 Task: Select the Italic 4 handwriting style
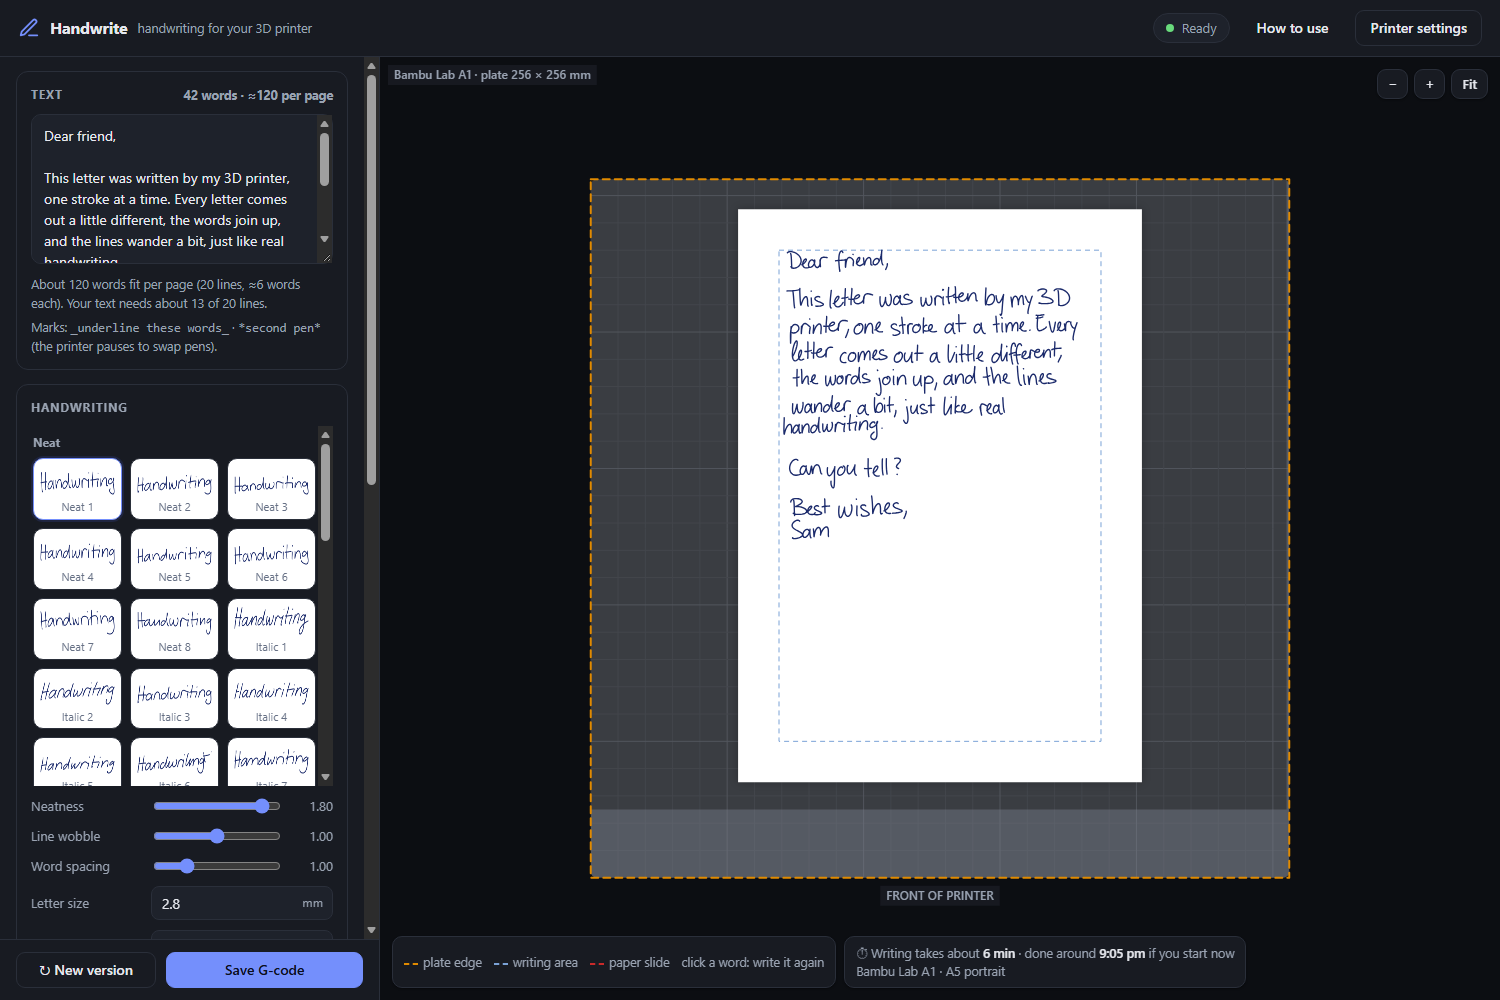point(271,699)
